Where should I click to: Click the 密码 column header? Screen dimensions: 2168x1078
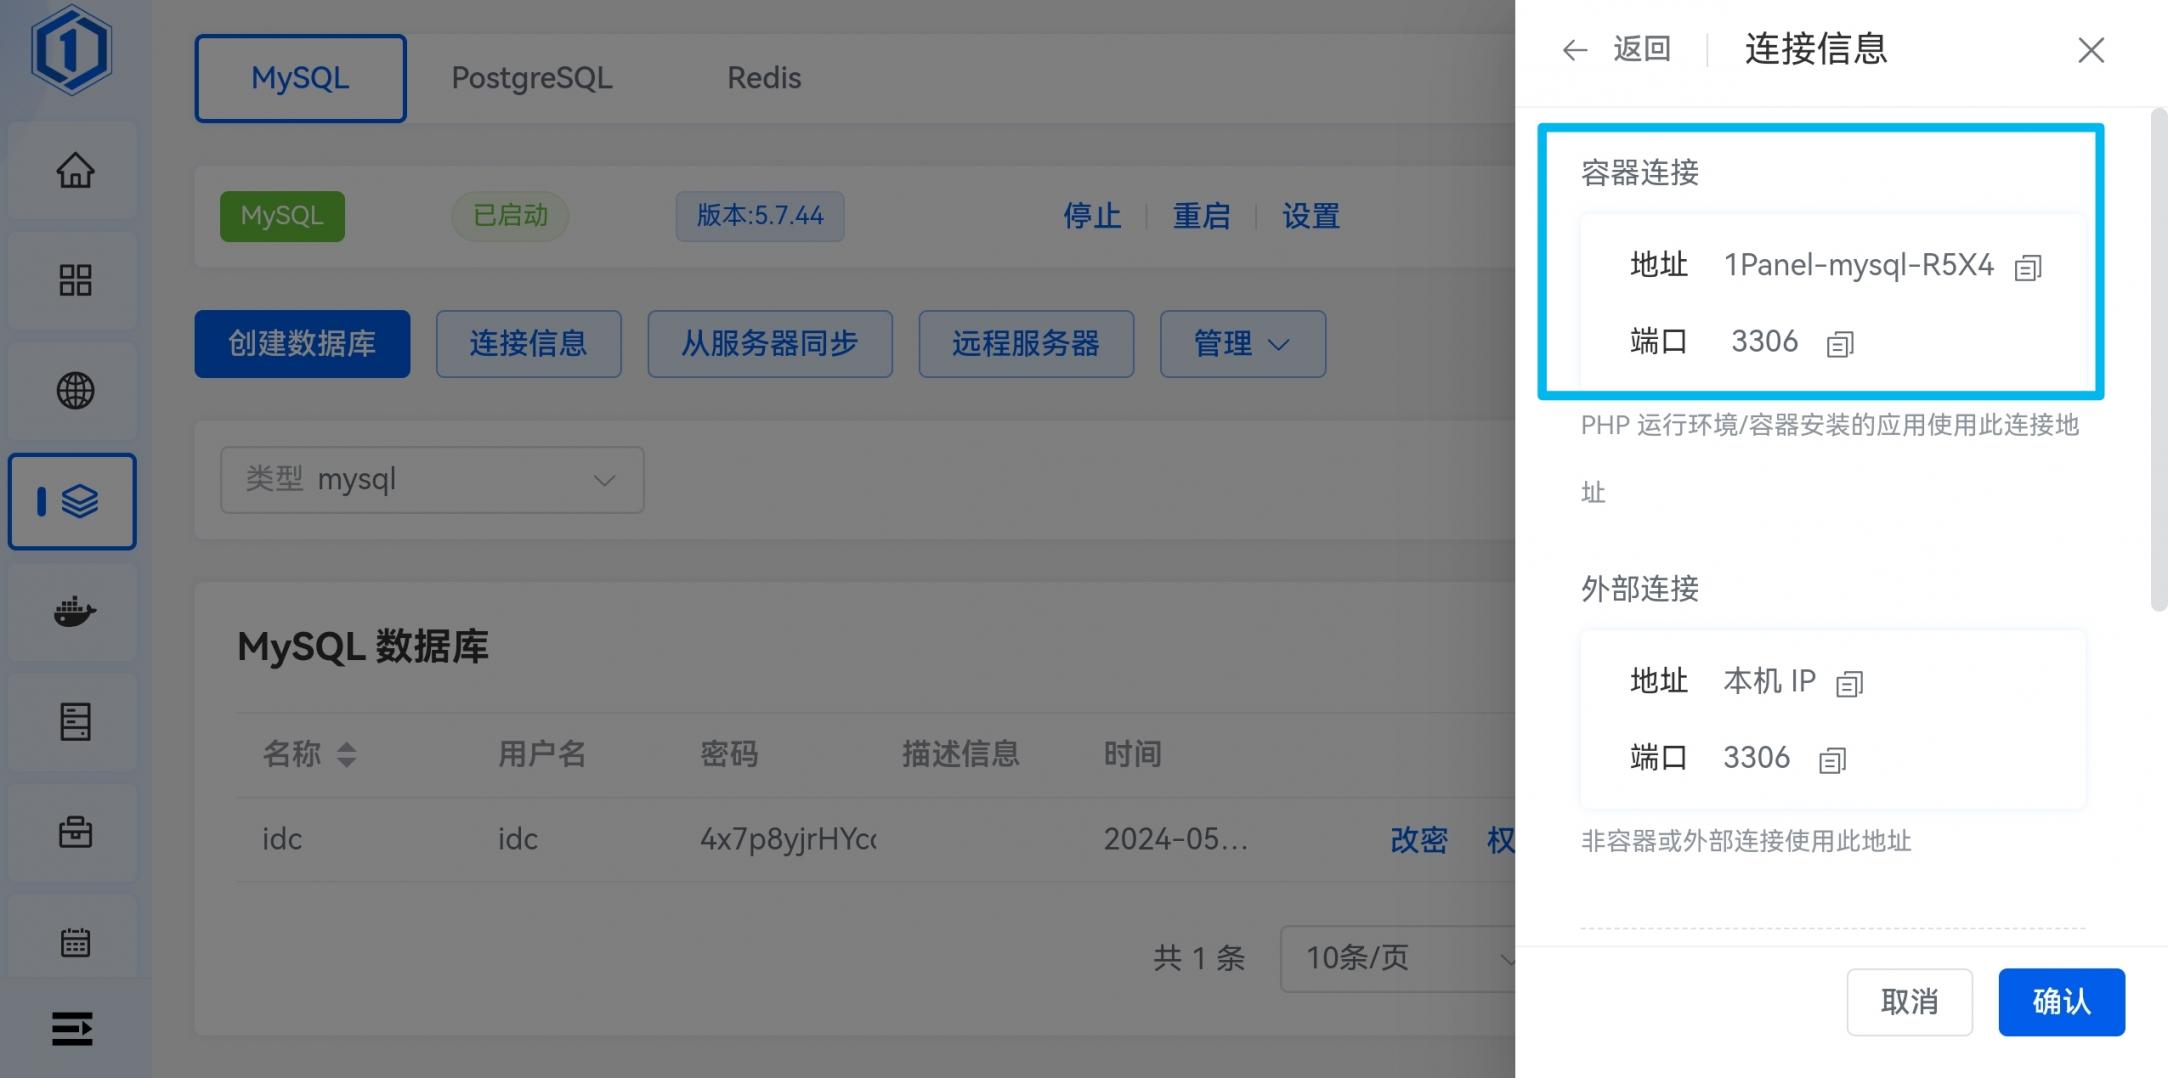729,754
